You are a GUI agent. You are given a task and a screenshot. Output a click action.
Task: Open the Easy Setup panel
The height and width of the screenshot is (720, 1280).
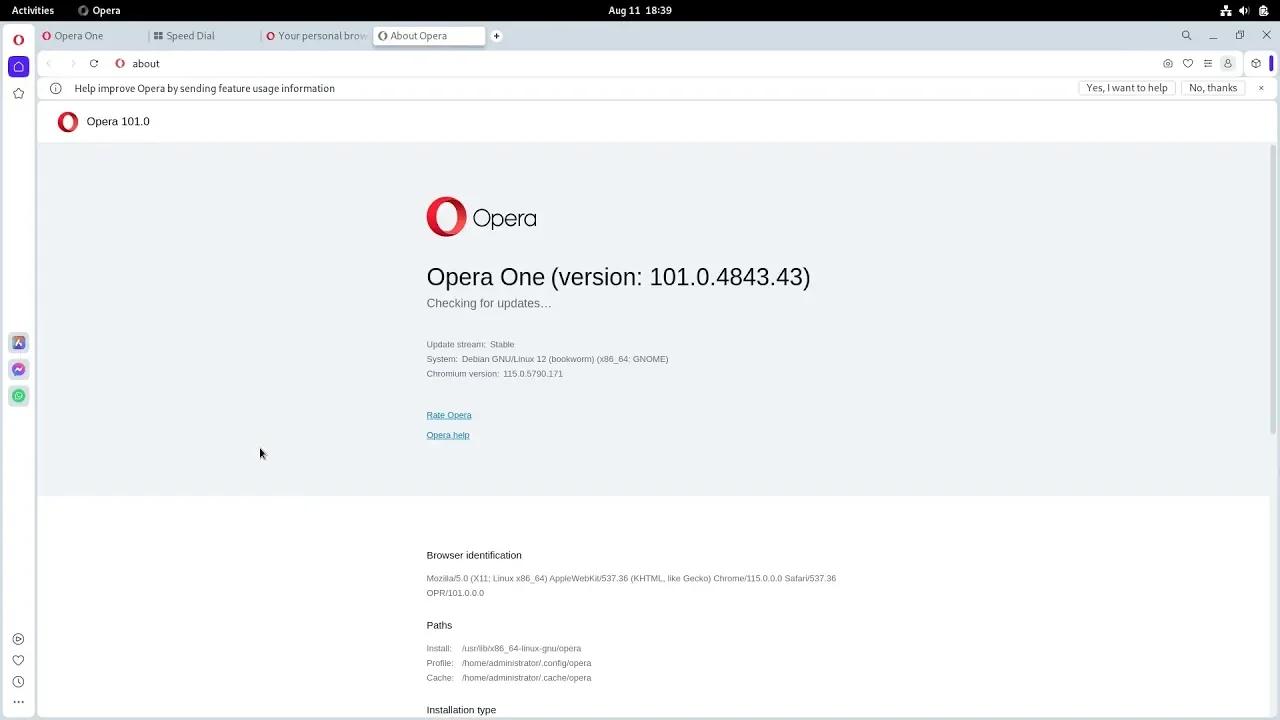[1256, 63]
